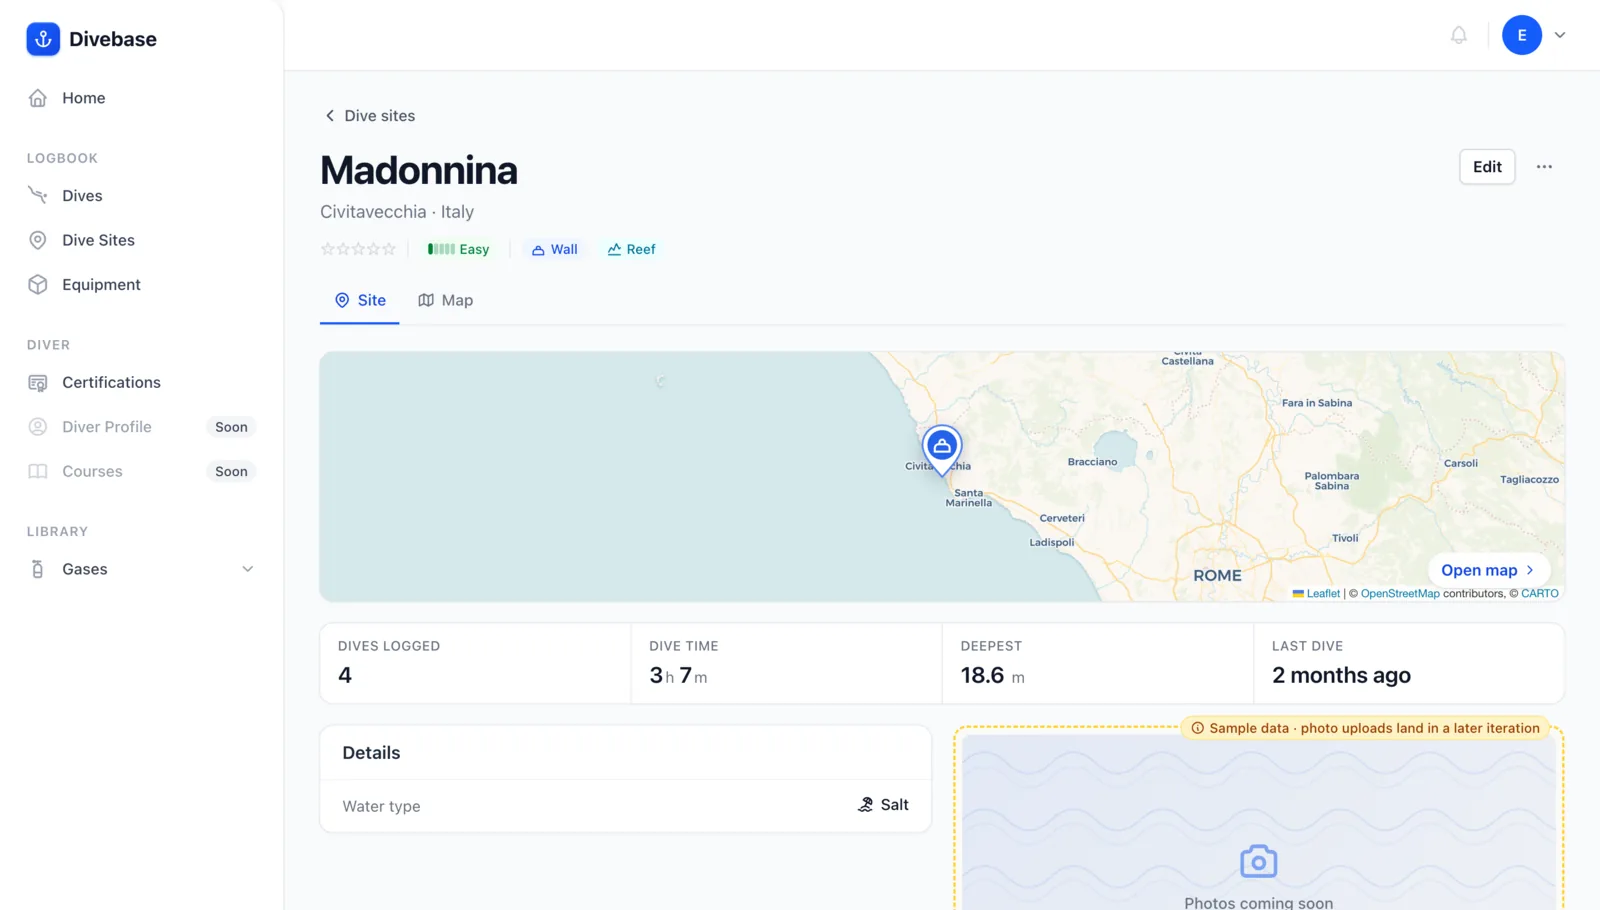Click the Edit button
Image resolution: width=1600 pixels, height=910 pixels.
1487,167
